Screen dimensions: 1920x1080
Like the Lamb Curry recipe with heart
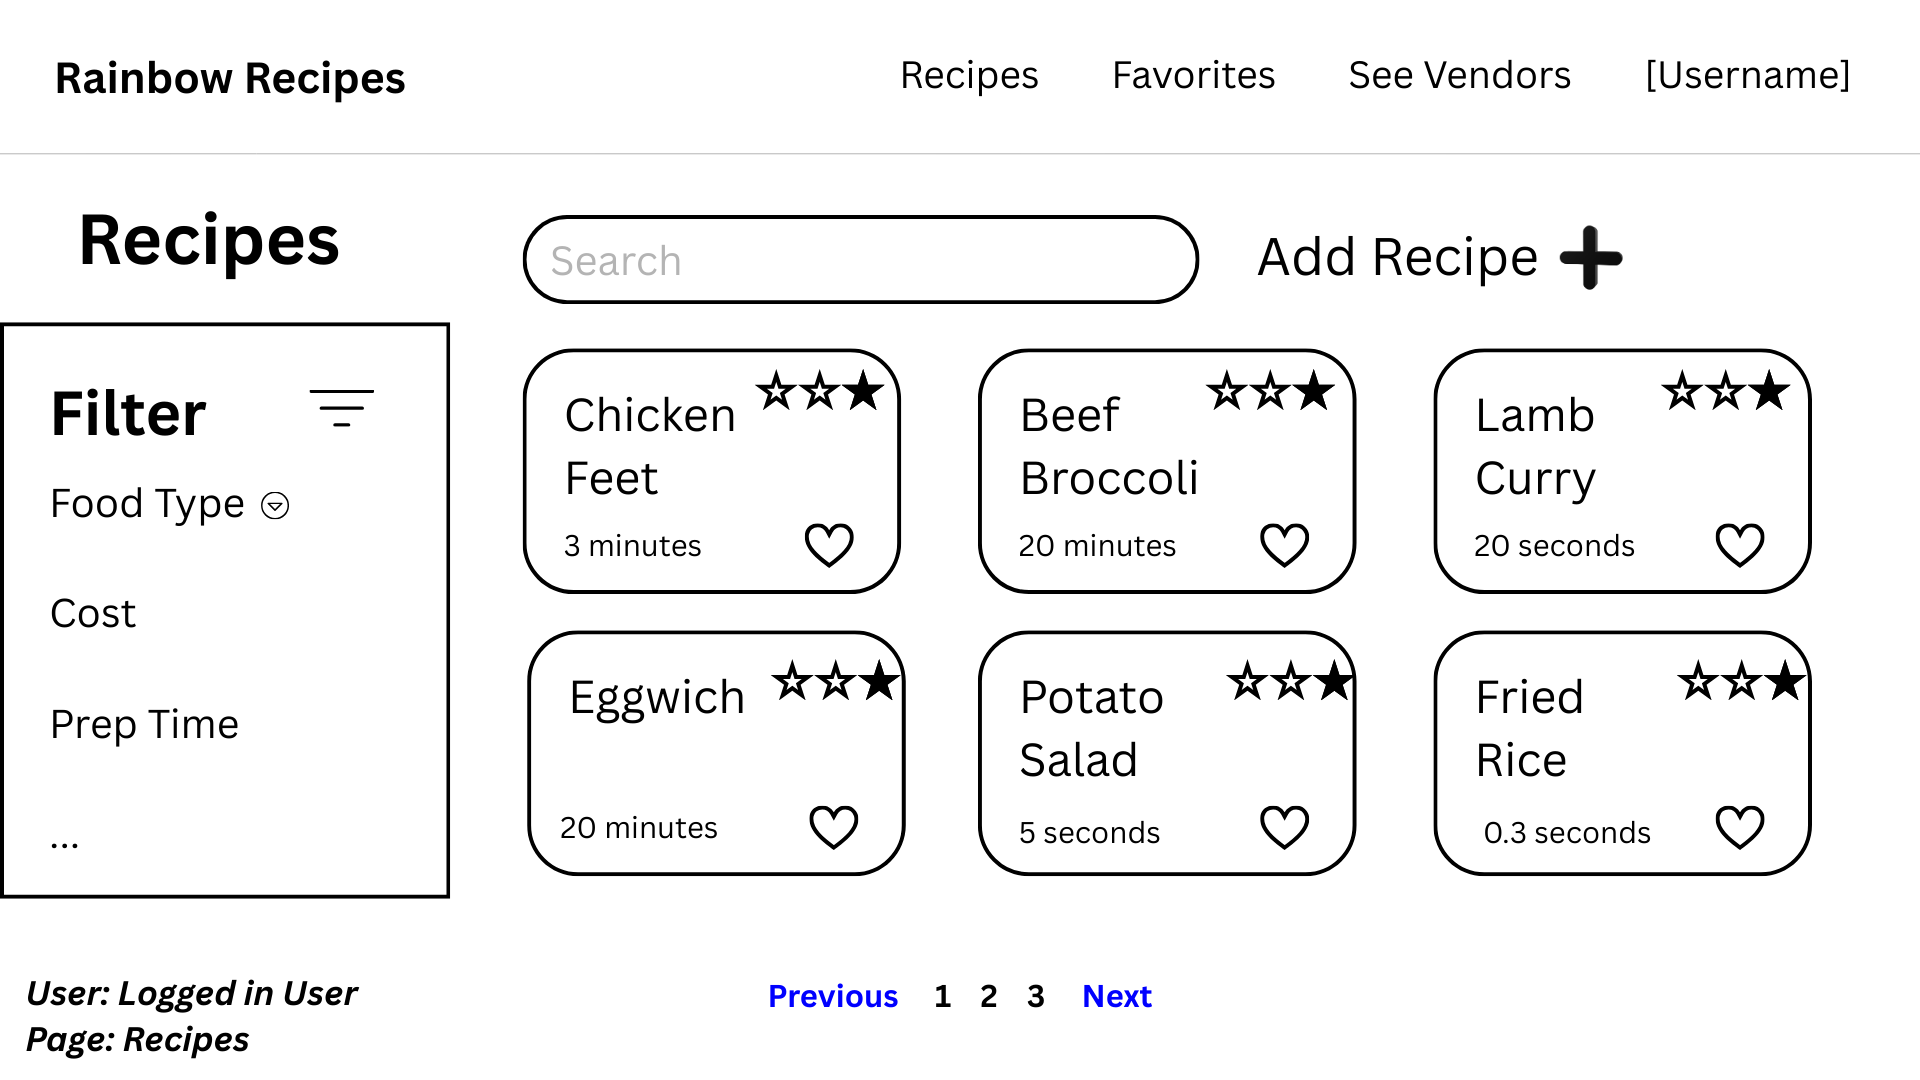tap(1739, 545)
